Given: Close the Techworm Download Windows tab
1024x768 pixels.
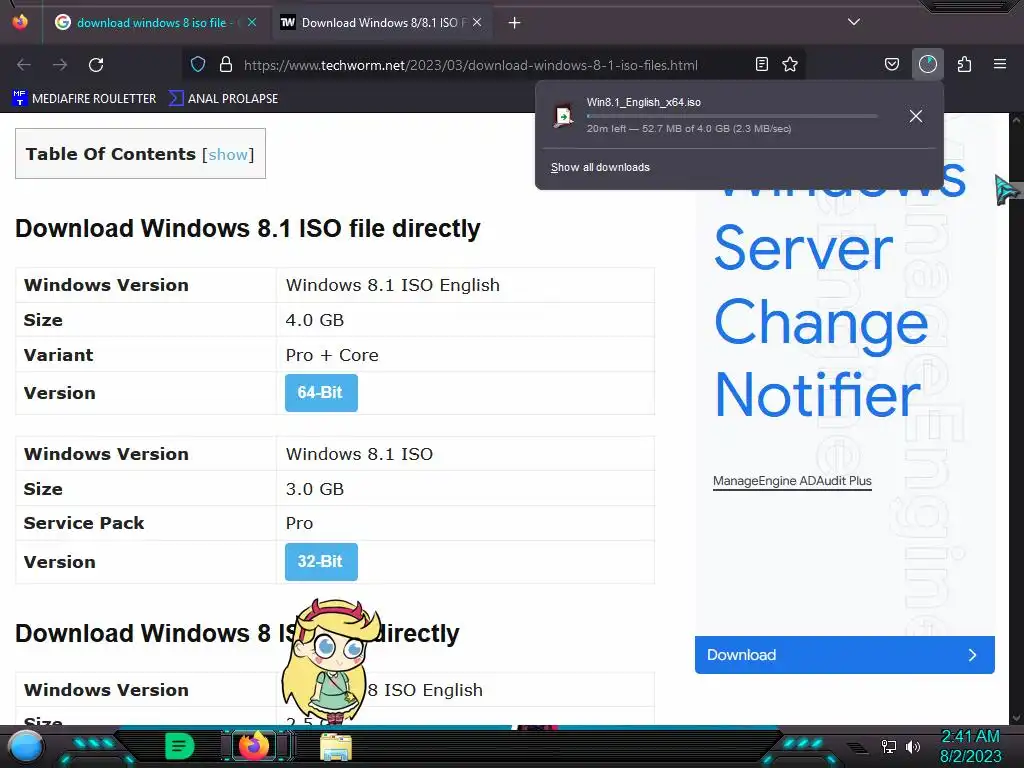Looking at the screenshot, I should (477, 22).
